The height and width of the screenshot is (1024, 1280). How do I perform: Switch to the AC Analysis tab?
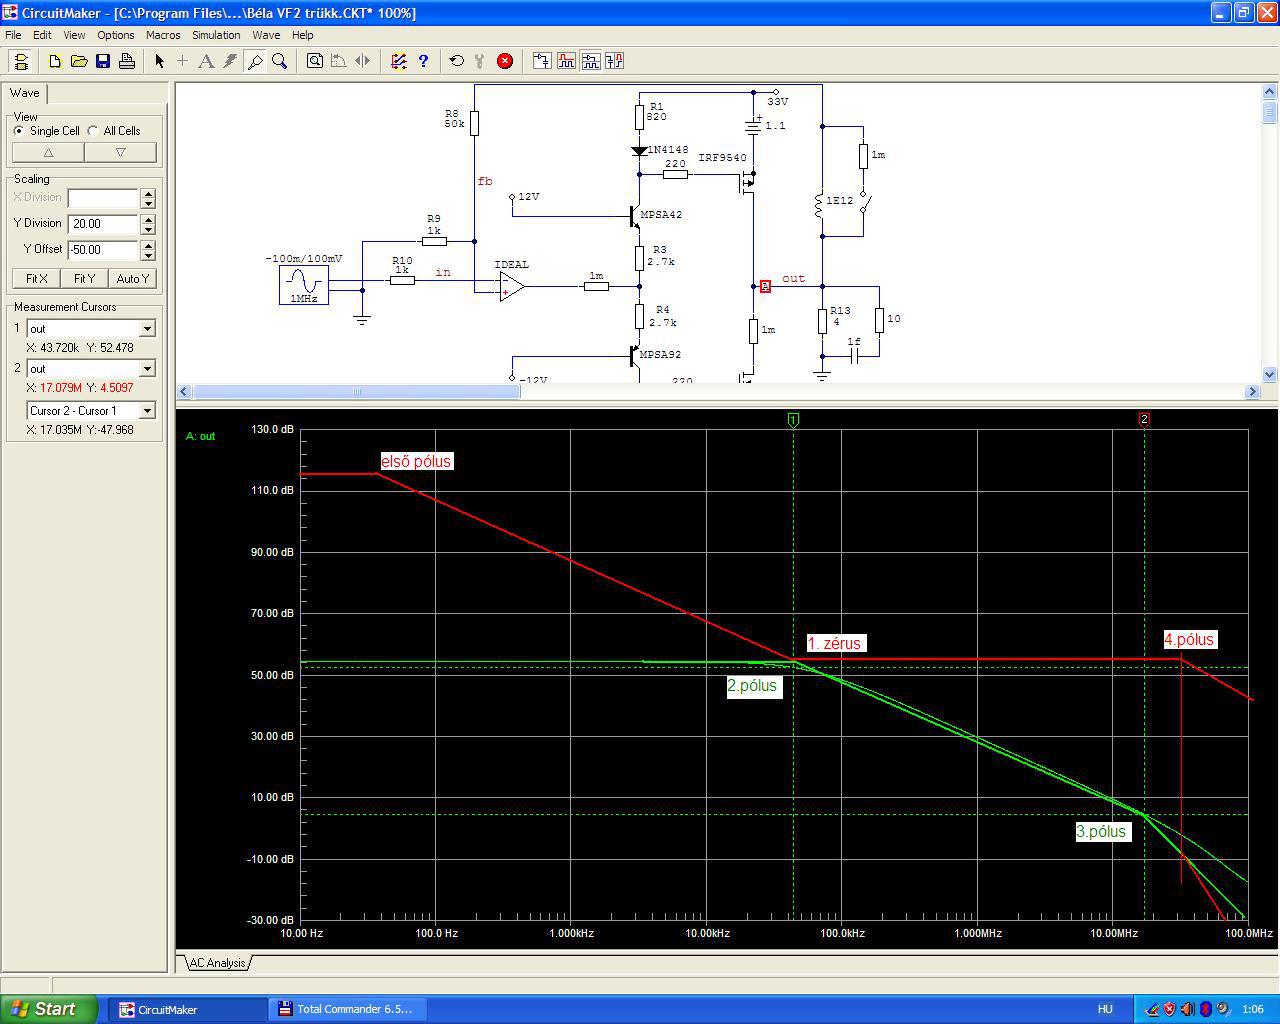click(x=217, y=963)
